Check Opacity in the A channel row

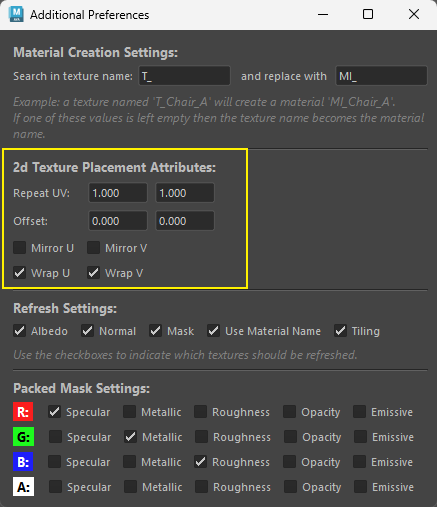(x=290, y=487)
